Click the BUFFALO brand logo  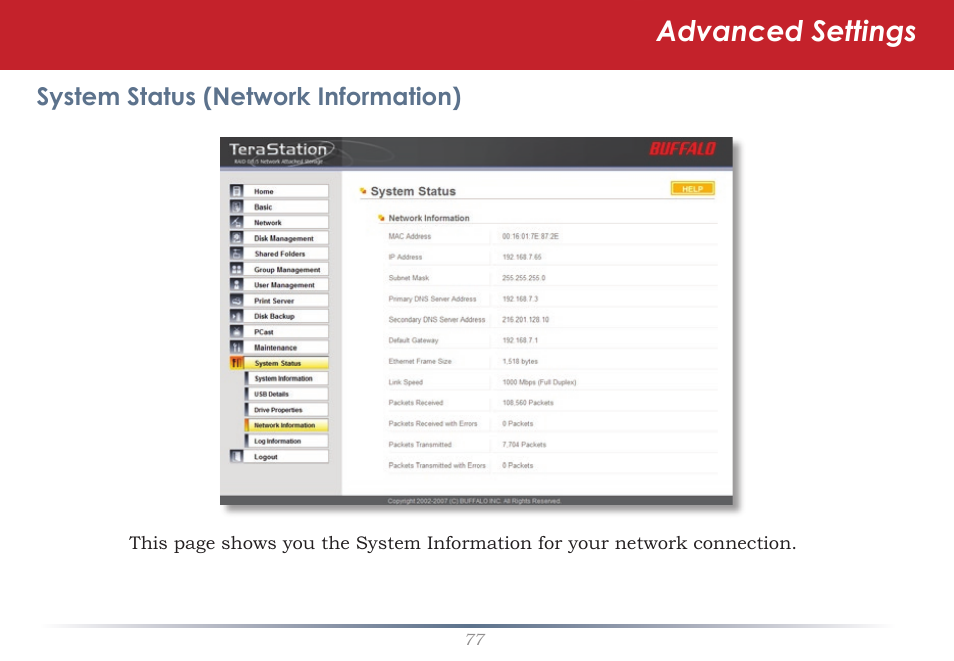coord(682,149)
